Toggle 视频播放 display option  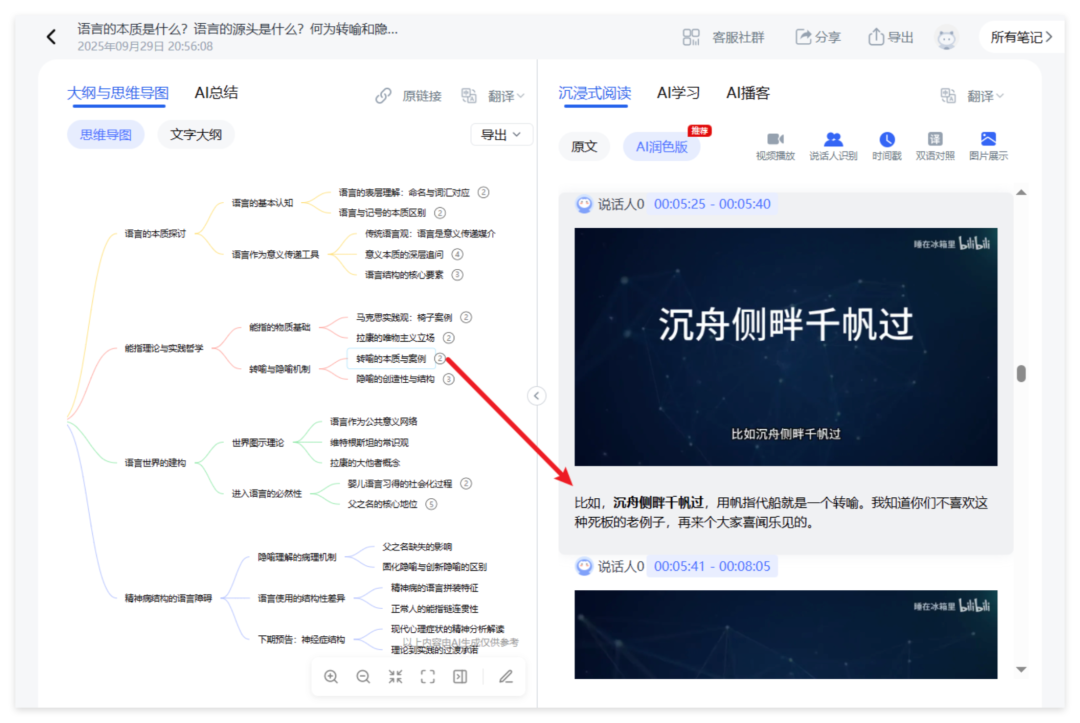pos(775,146)
